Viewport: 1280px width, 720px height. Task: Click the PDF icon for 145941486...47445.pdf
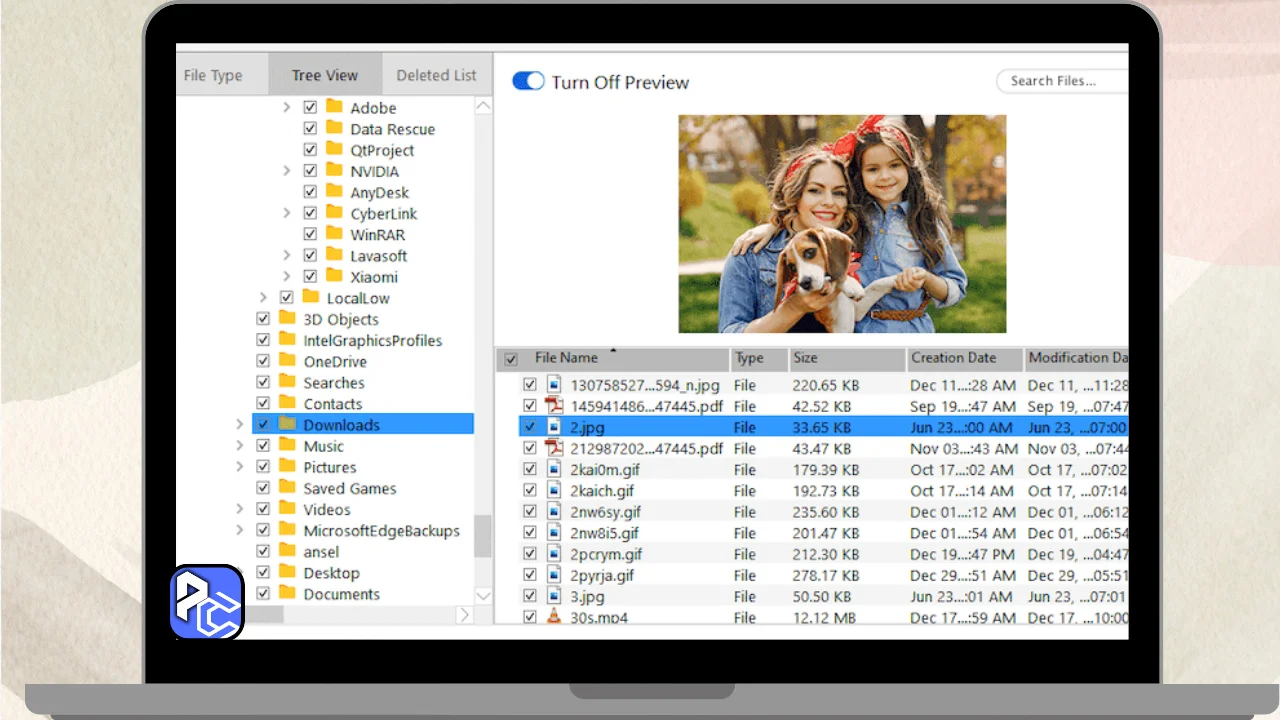tap(554, 406)
